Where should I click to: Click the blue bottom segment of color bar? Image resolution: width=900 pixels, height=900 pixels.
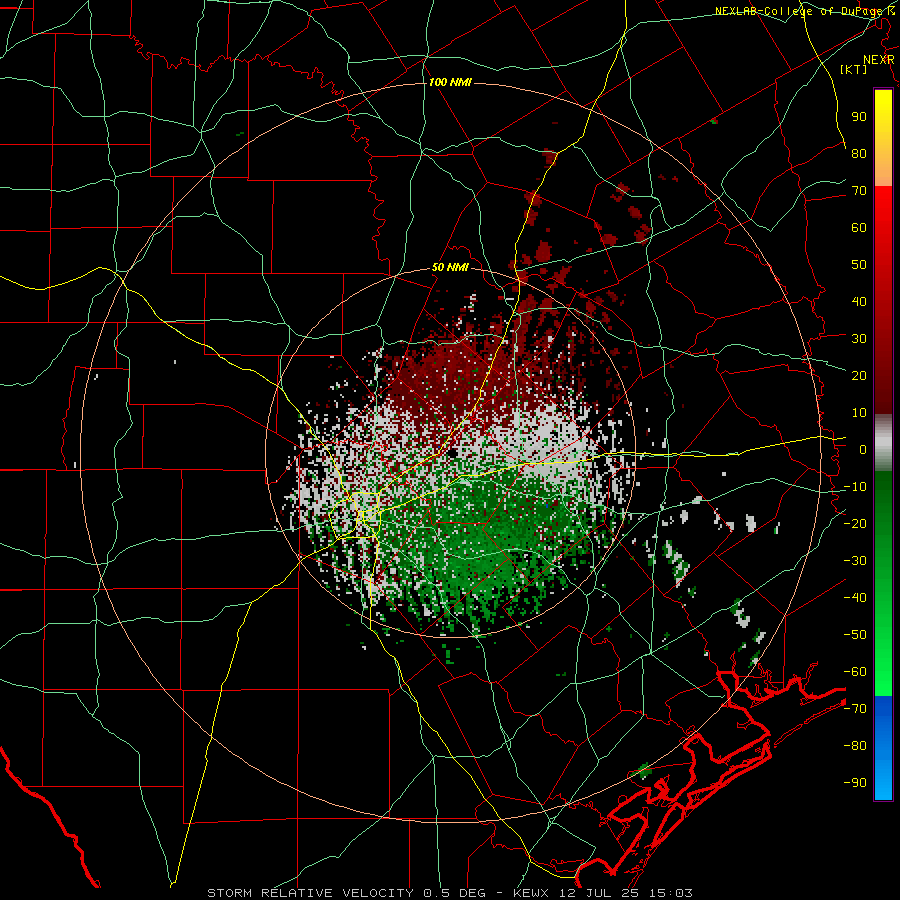click(x=883, y=747)
